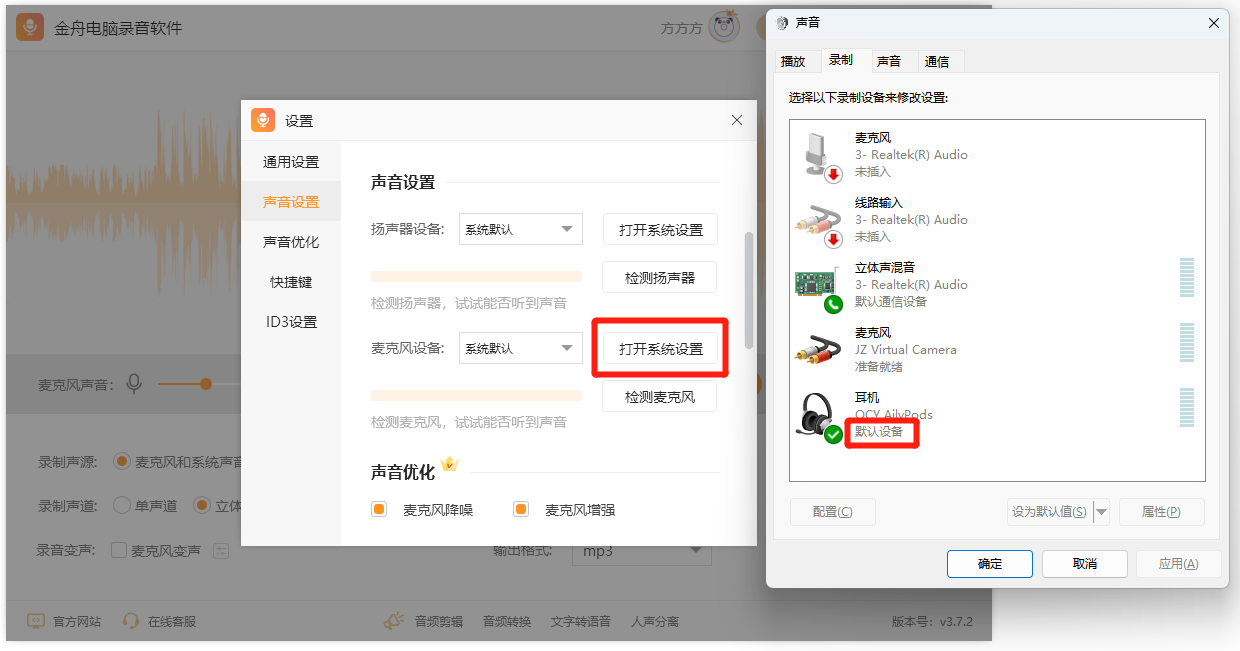Image resolution: width=1240 pixels, height=651 pixels.
Task: Open 通用设置 in settings sidebar
Action: [291, 162]
